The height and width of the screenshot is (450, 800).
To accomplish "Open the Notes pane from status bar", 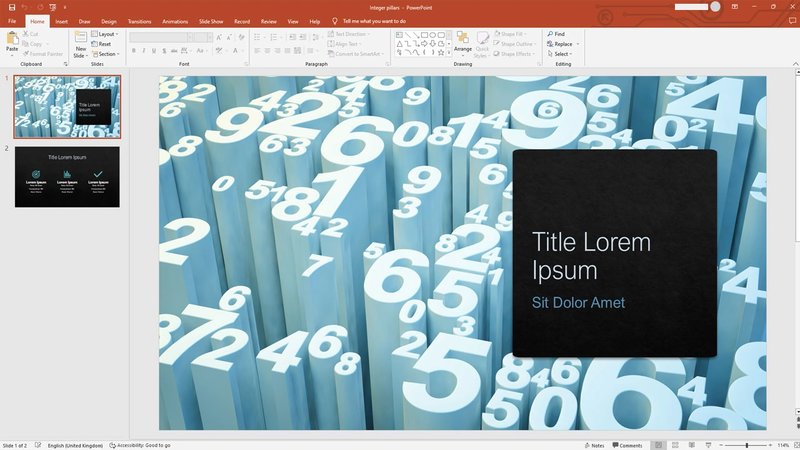I will tap(594, 445).
